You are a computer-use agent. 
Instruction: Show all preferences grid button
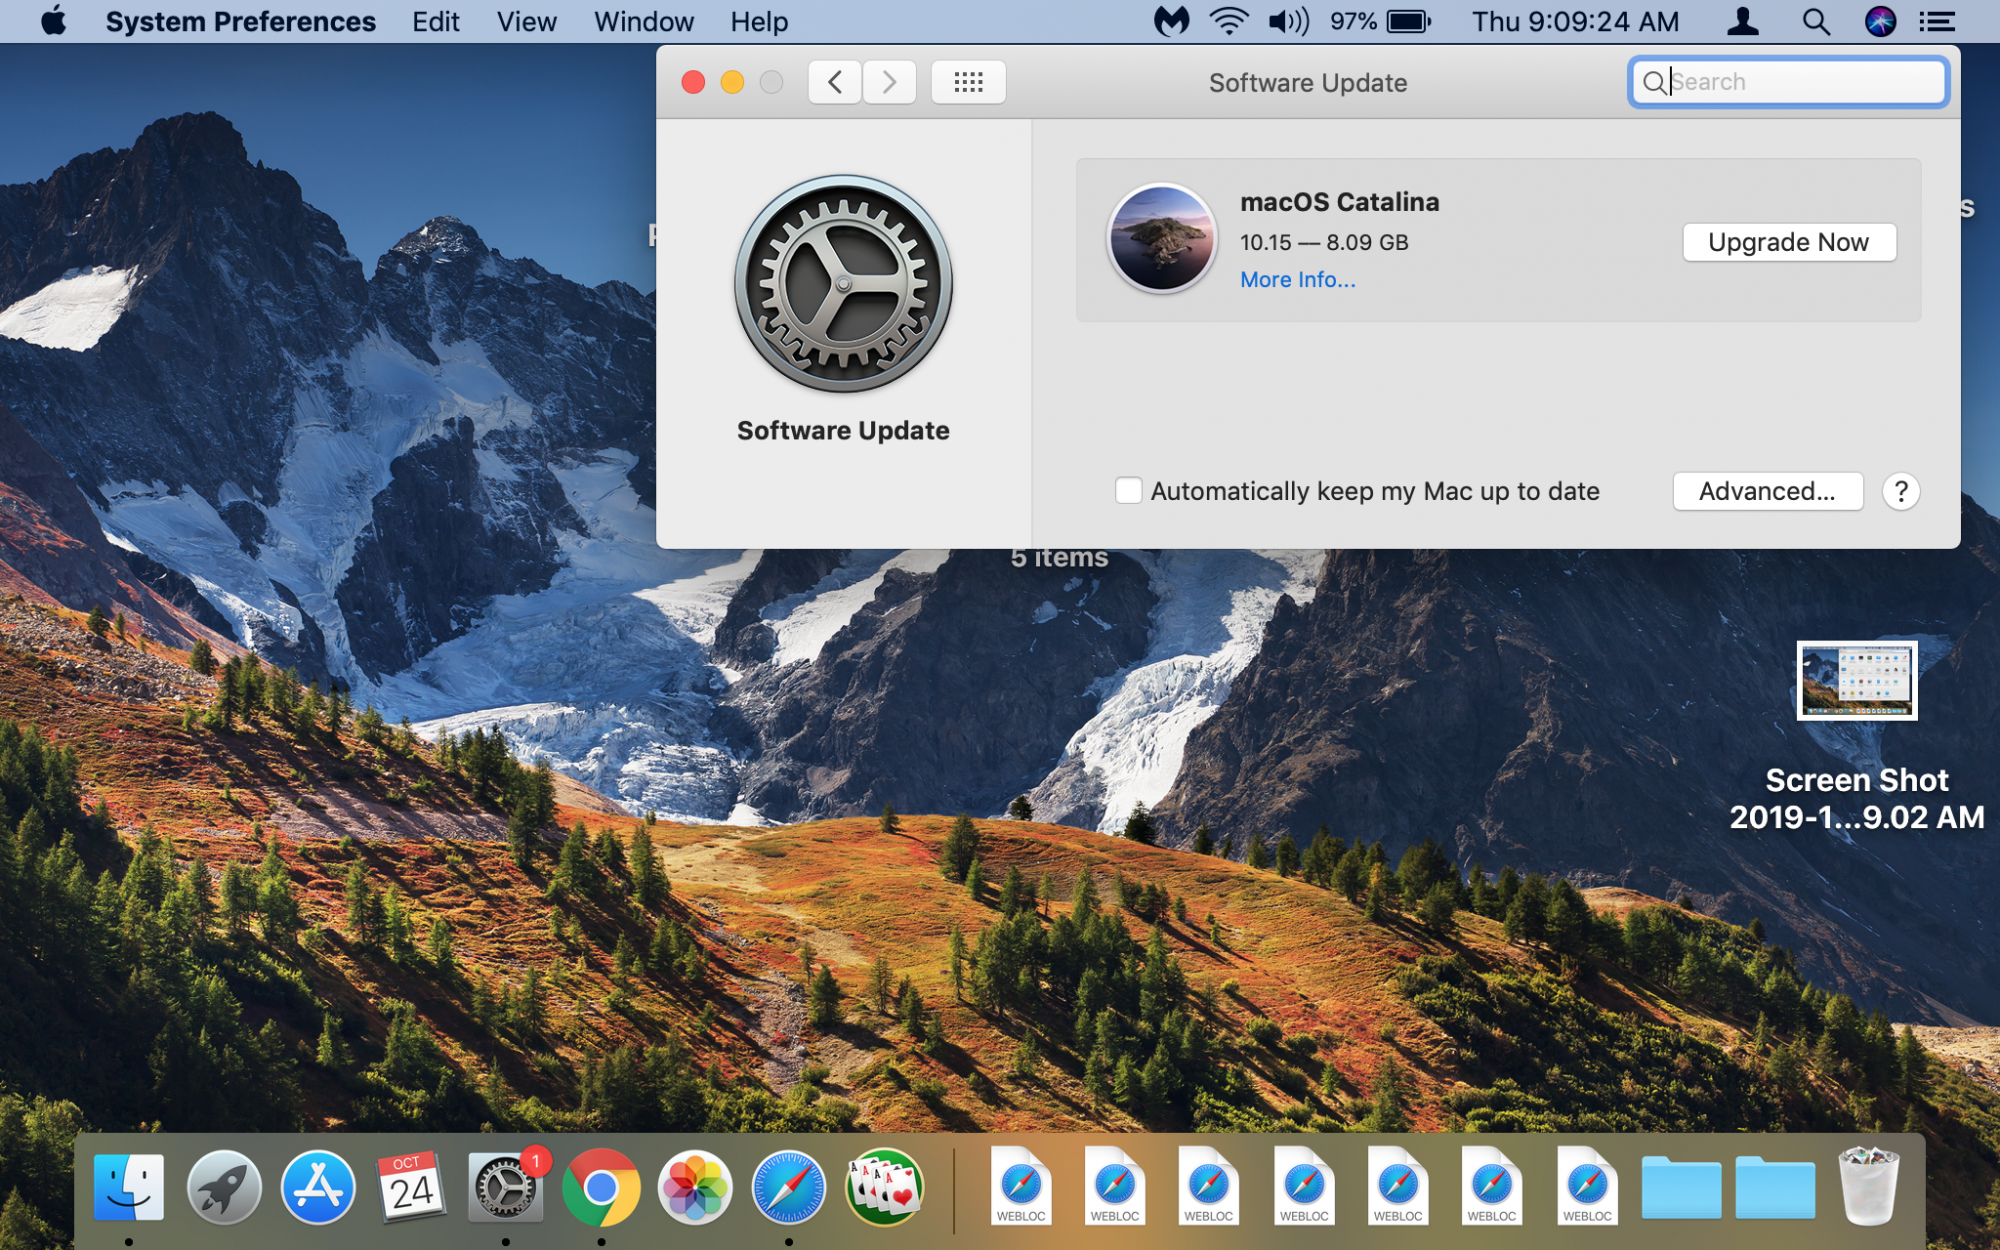[968, 82]
